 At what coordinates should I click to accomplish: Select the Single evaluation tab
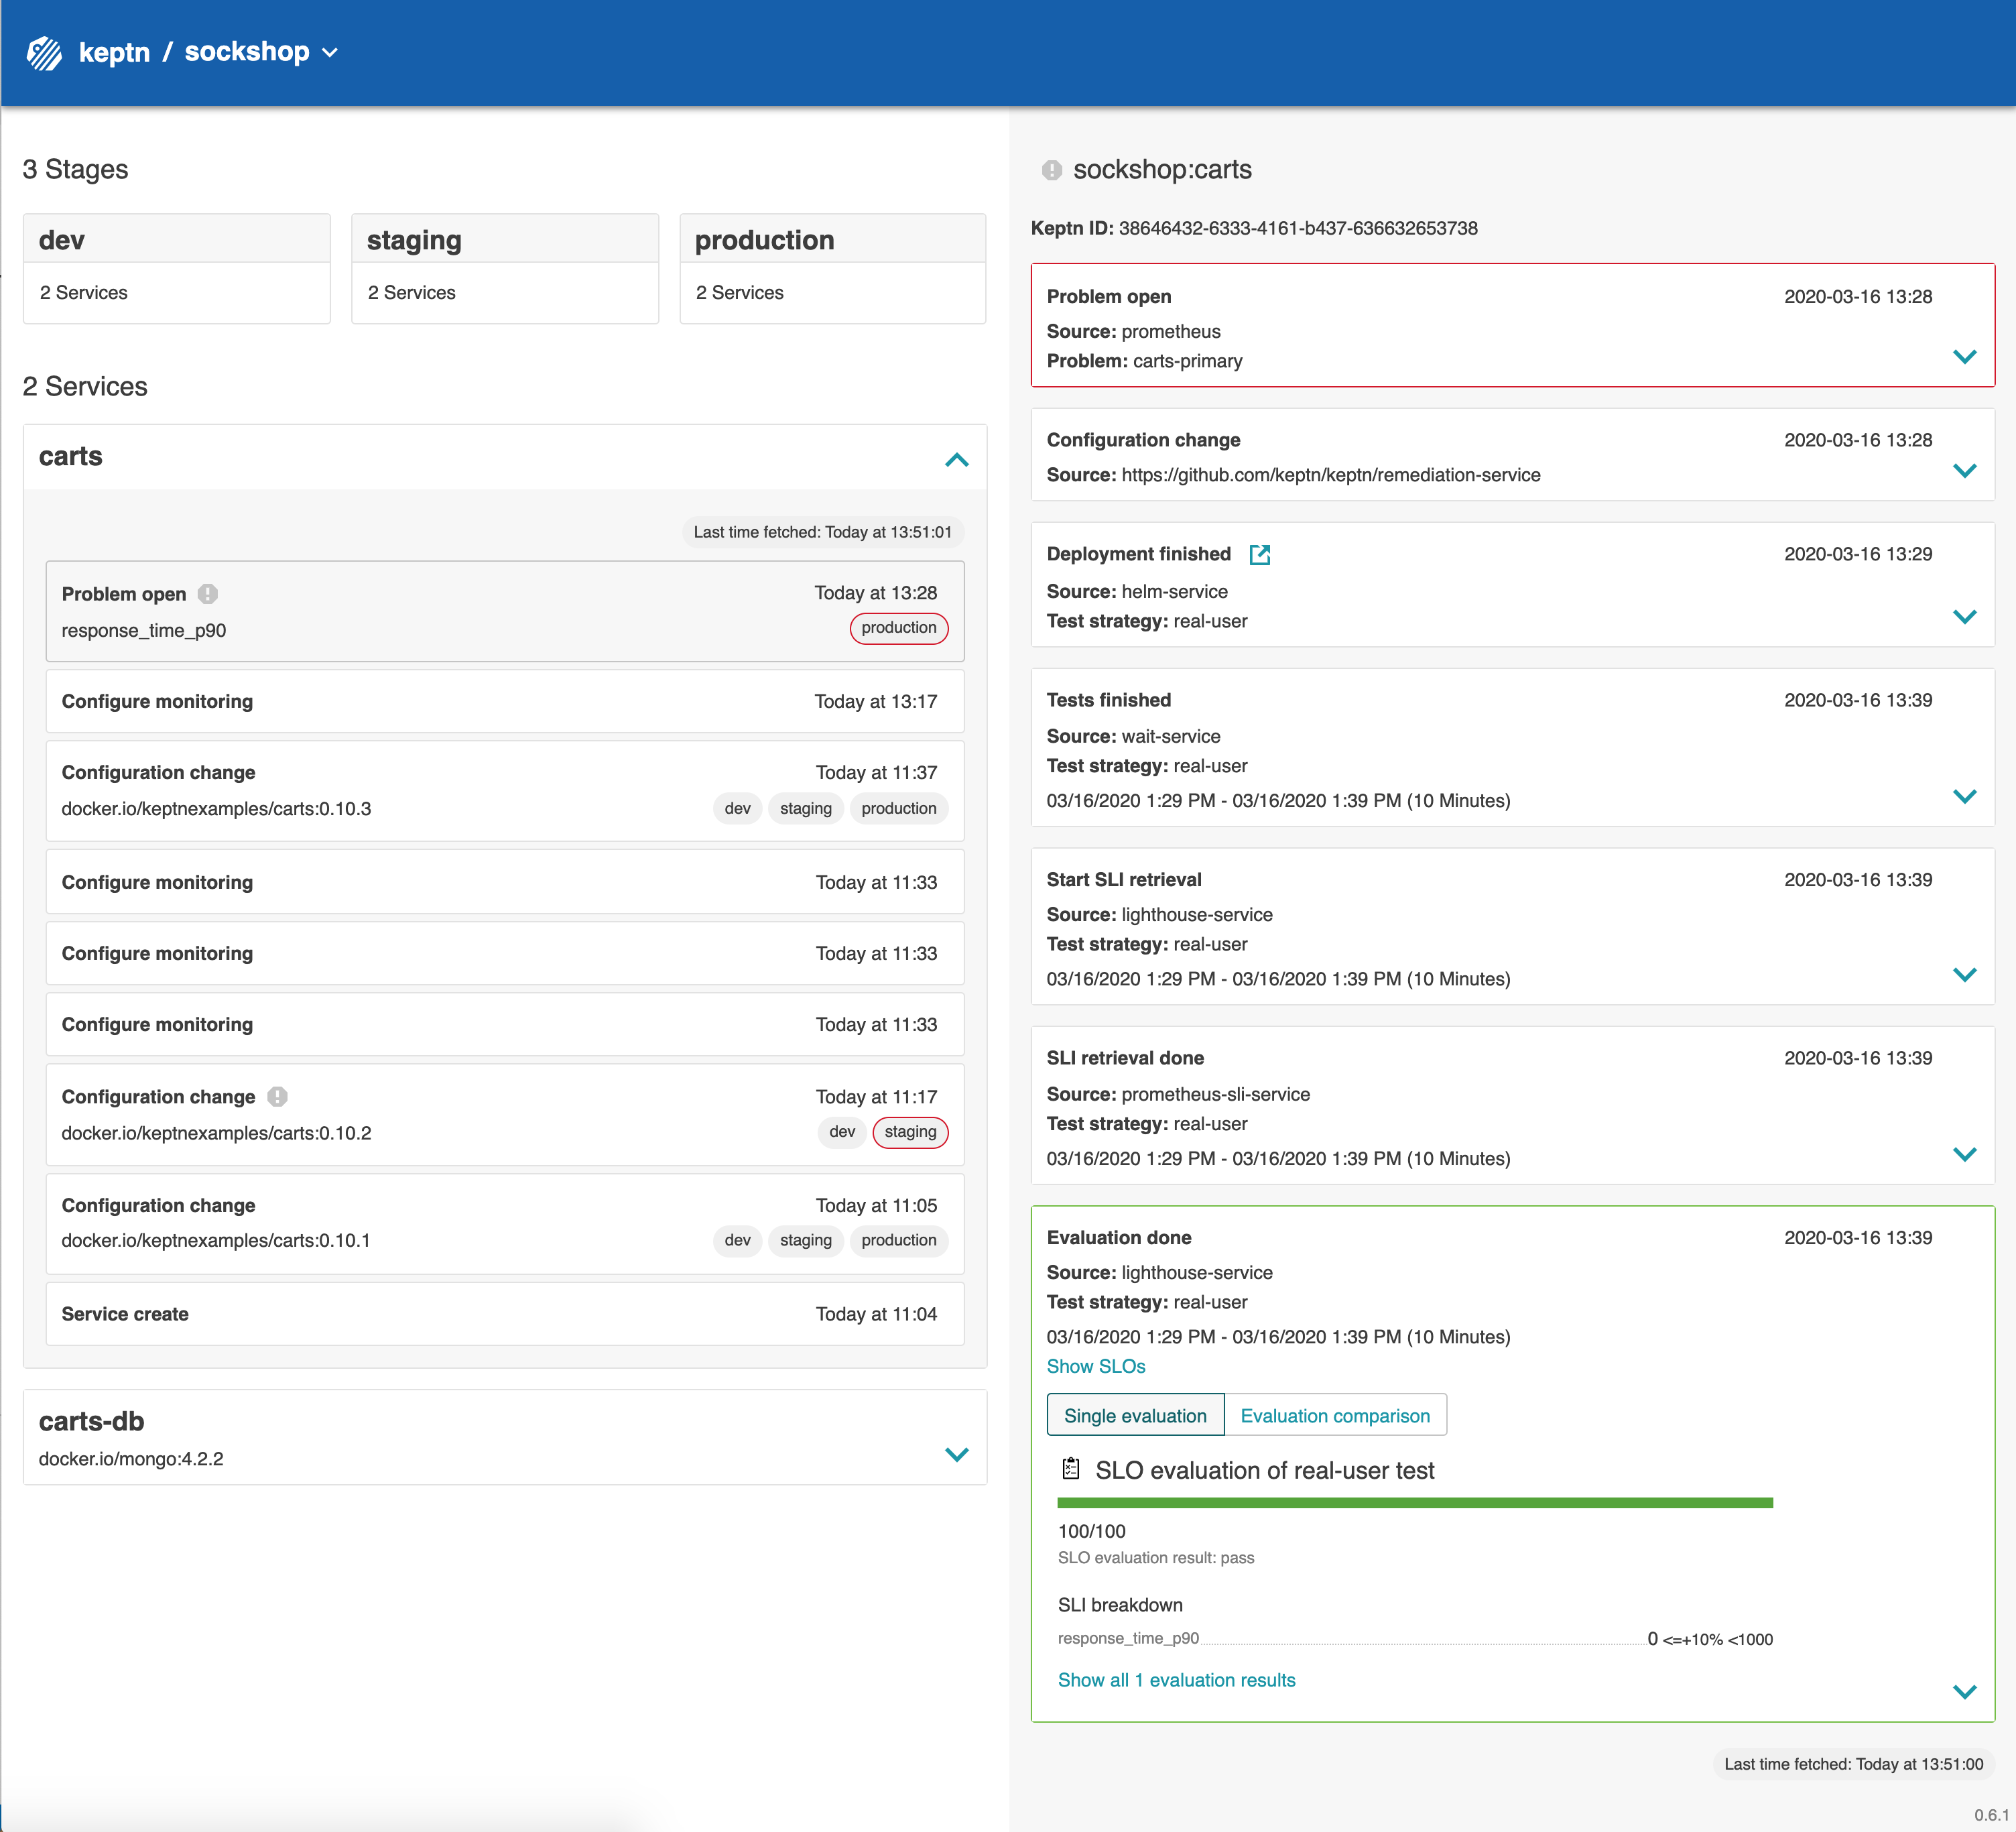1135,1415
